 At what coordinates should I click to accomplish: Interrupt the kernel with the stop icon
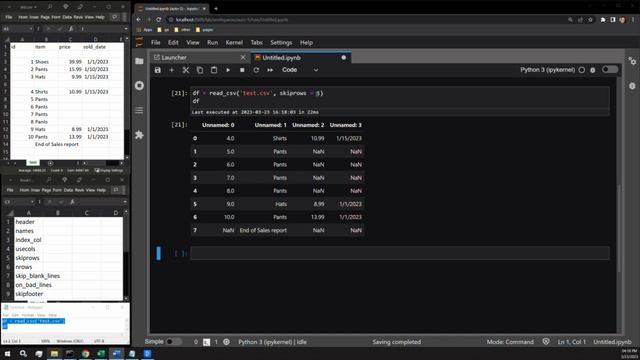pos(242,70)
